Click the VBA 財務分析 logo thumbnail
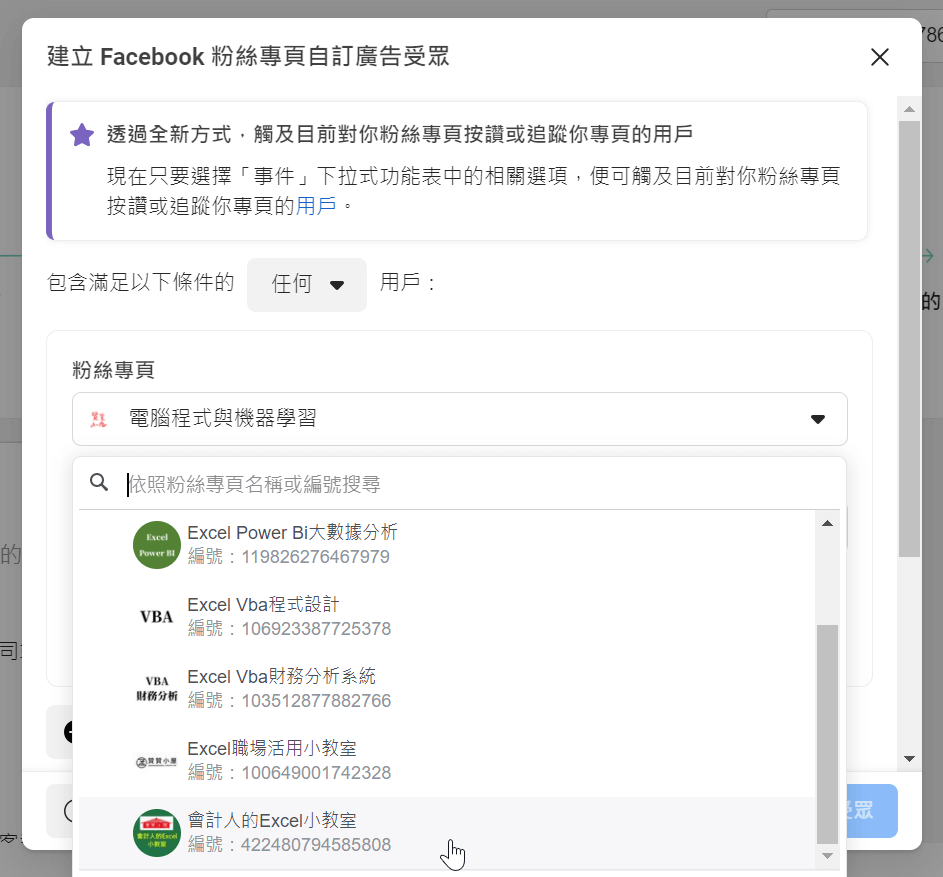 pyautogui.click(x=157, y=689)
